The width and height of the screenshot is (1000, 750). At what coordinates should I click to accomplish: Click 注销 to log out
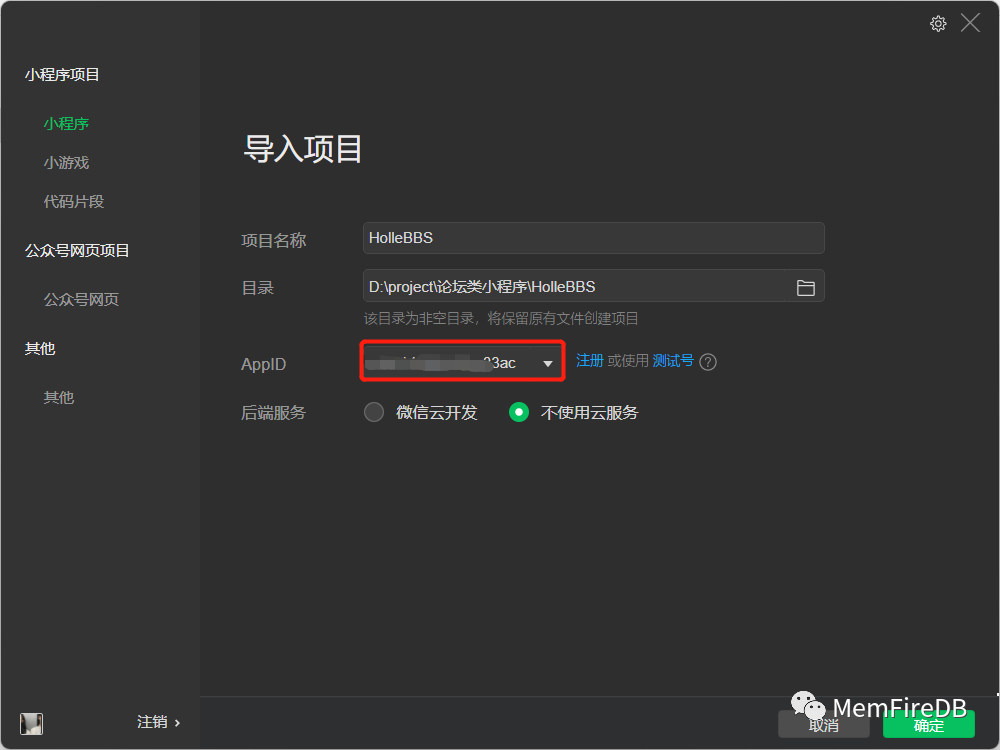pyautogui.click(x=152, y=722)
